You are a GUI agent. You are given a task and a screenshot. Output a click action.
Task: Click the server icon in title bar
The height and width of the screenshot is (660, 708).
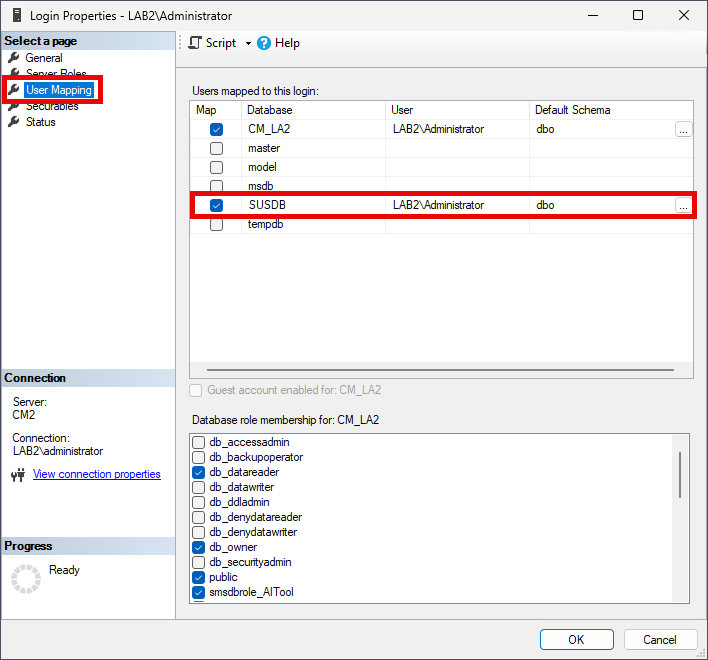click(x=16, y=16)
